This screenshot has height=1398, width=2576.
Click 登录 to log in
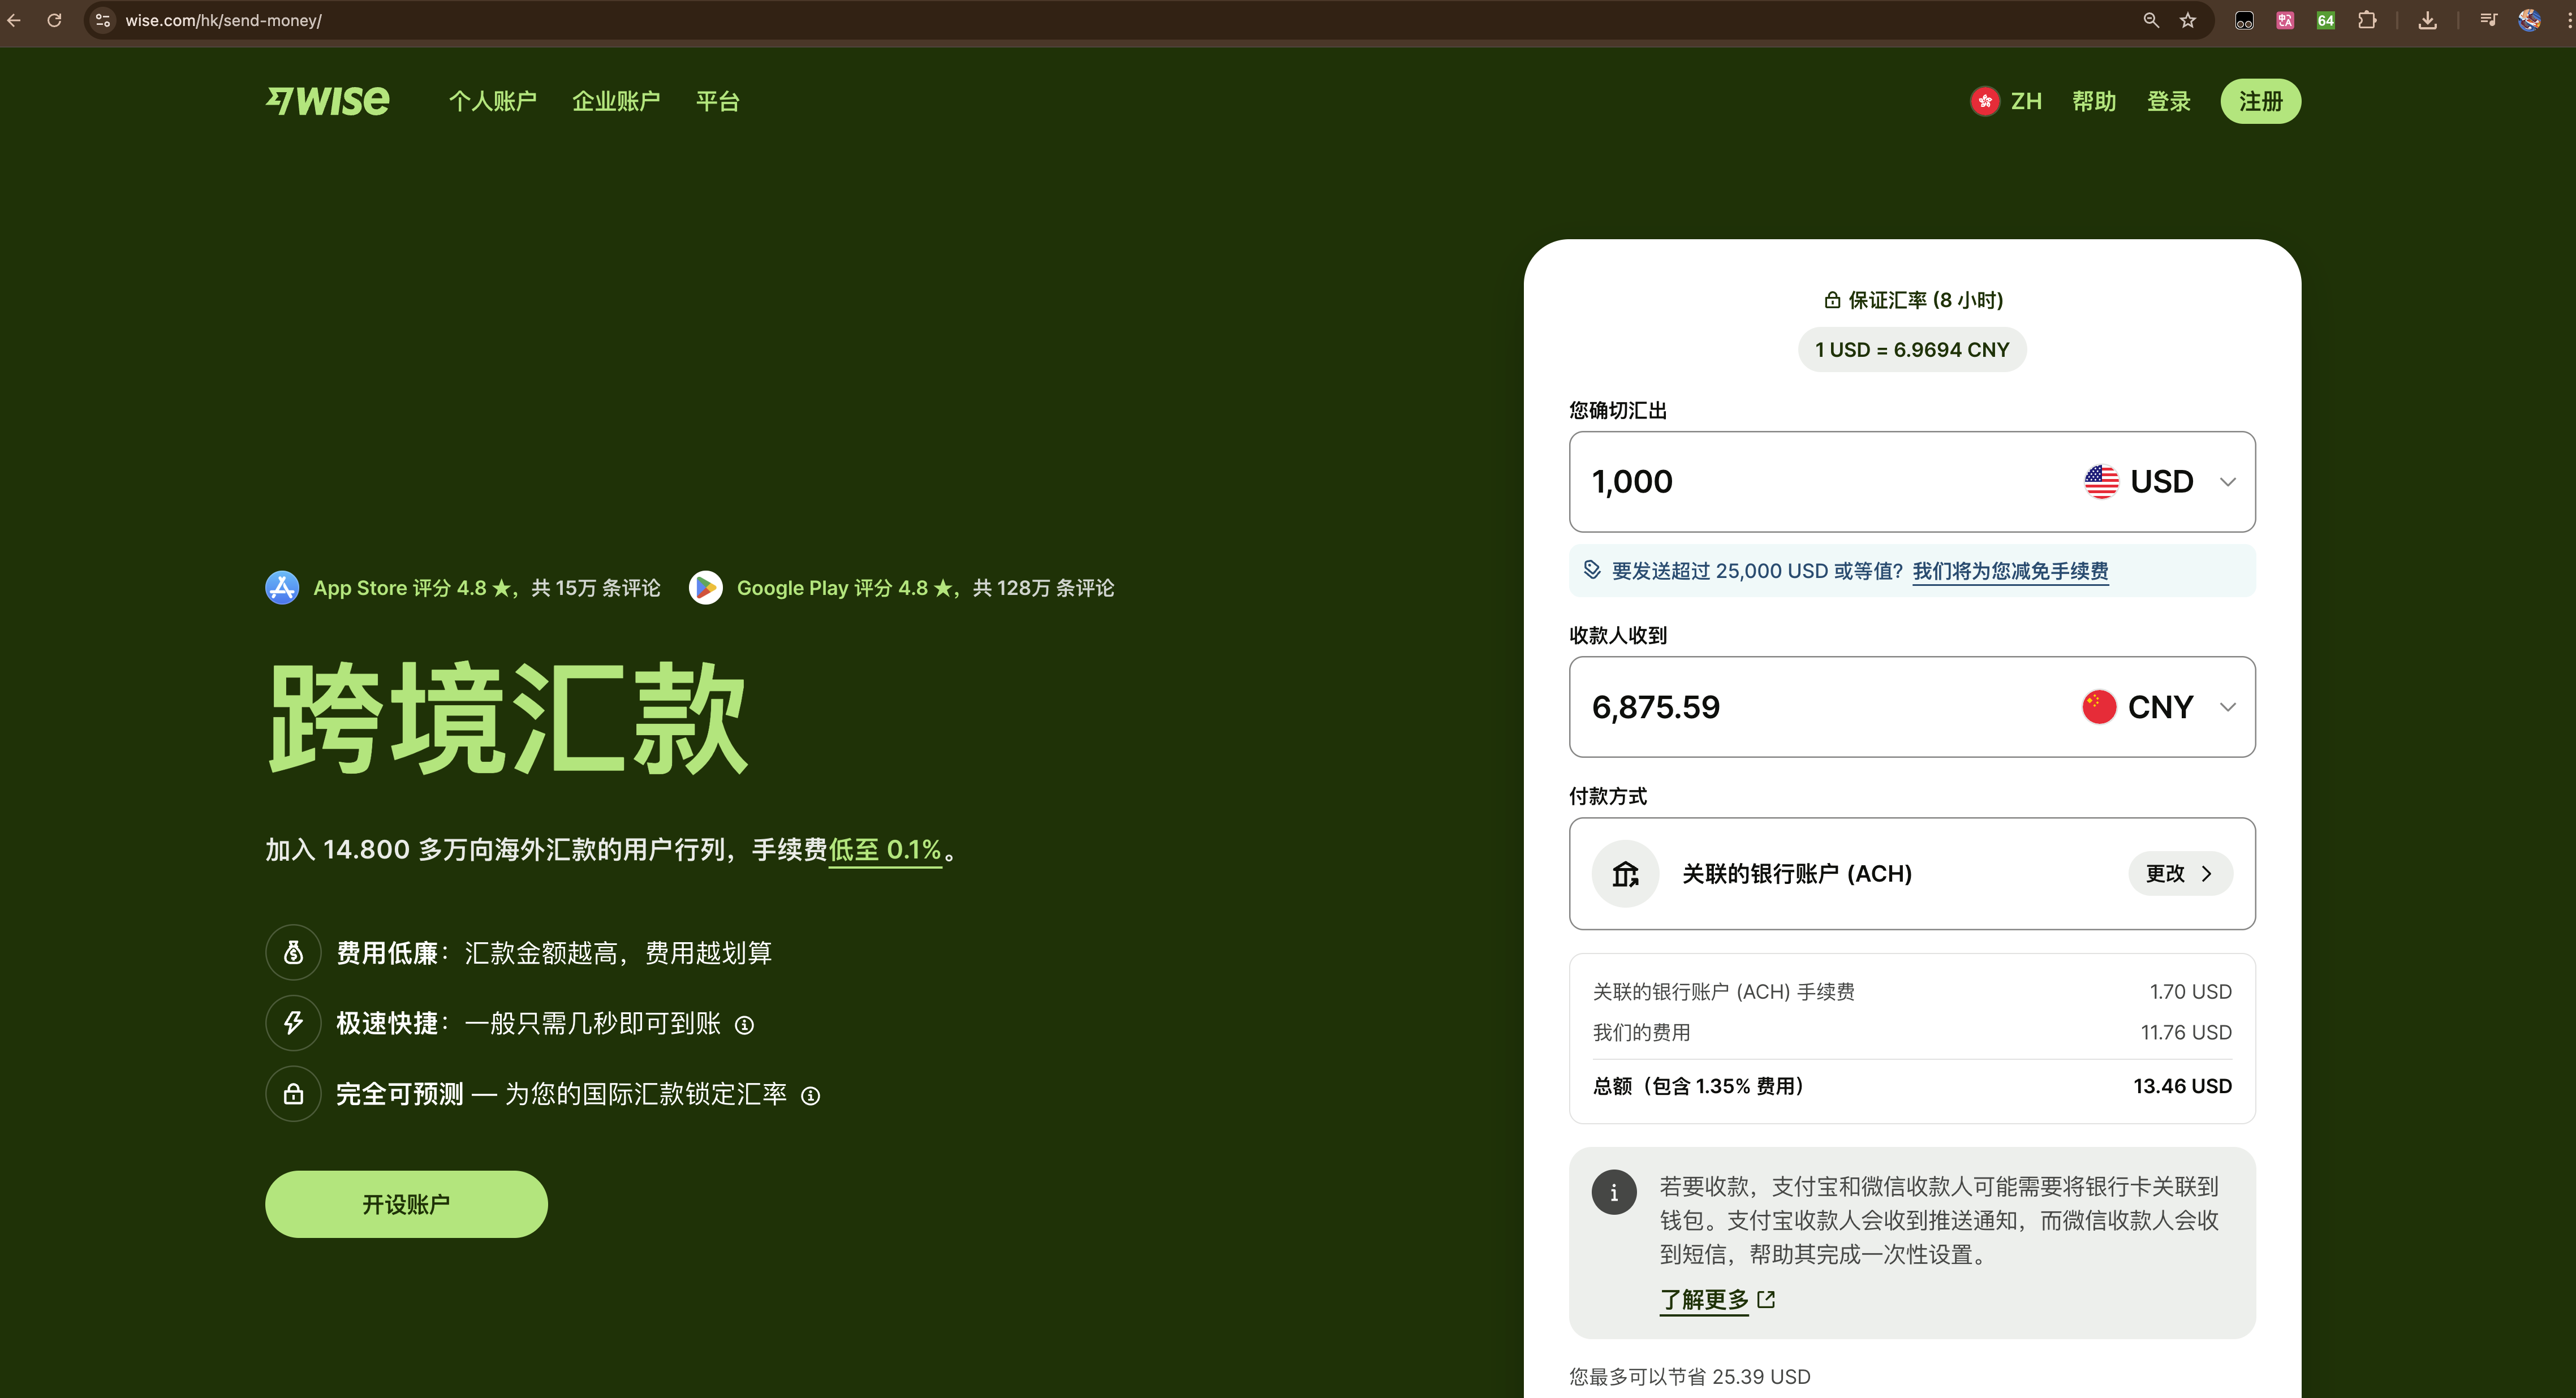click(2169, 101)
